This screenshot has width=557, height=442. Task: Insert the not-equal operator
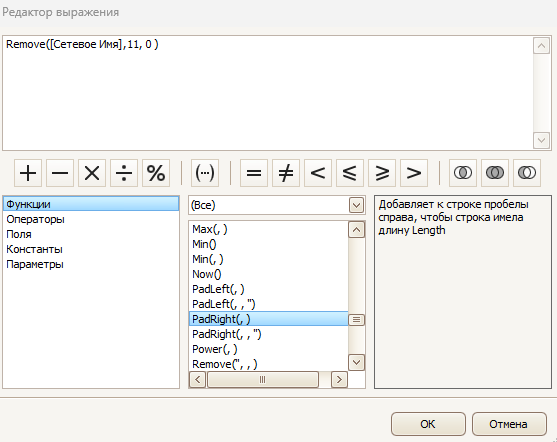click(x=286, y=173)
